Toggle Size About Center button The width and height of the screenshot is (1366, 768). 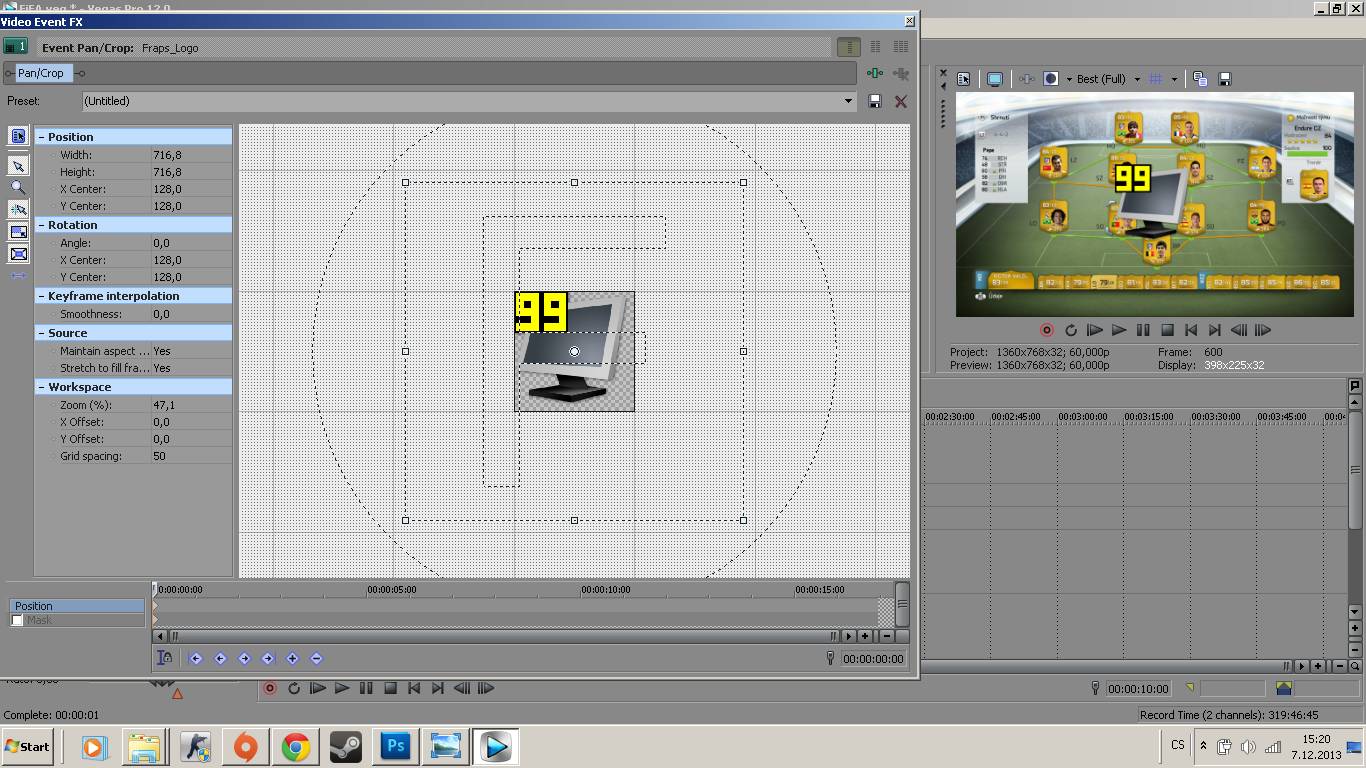[x=18, y=253]
